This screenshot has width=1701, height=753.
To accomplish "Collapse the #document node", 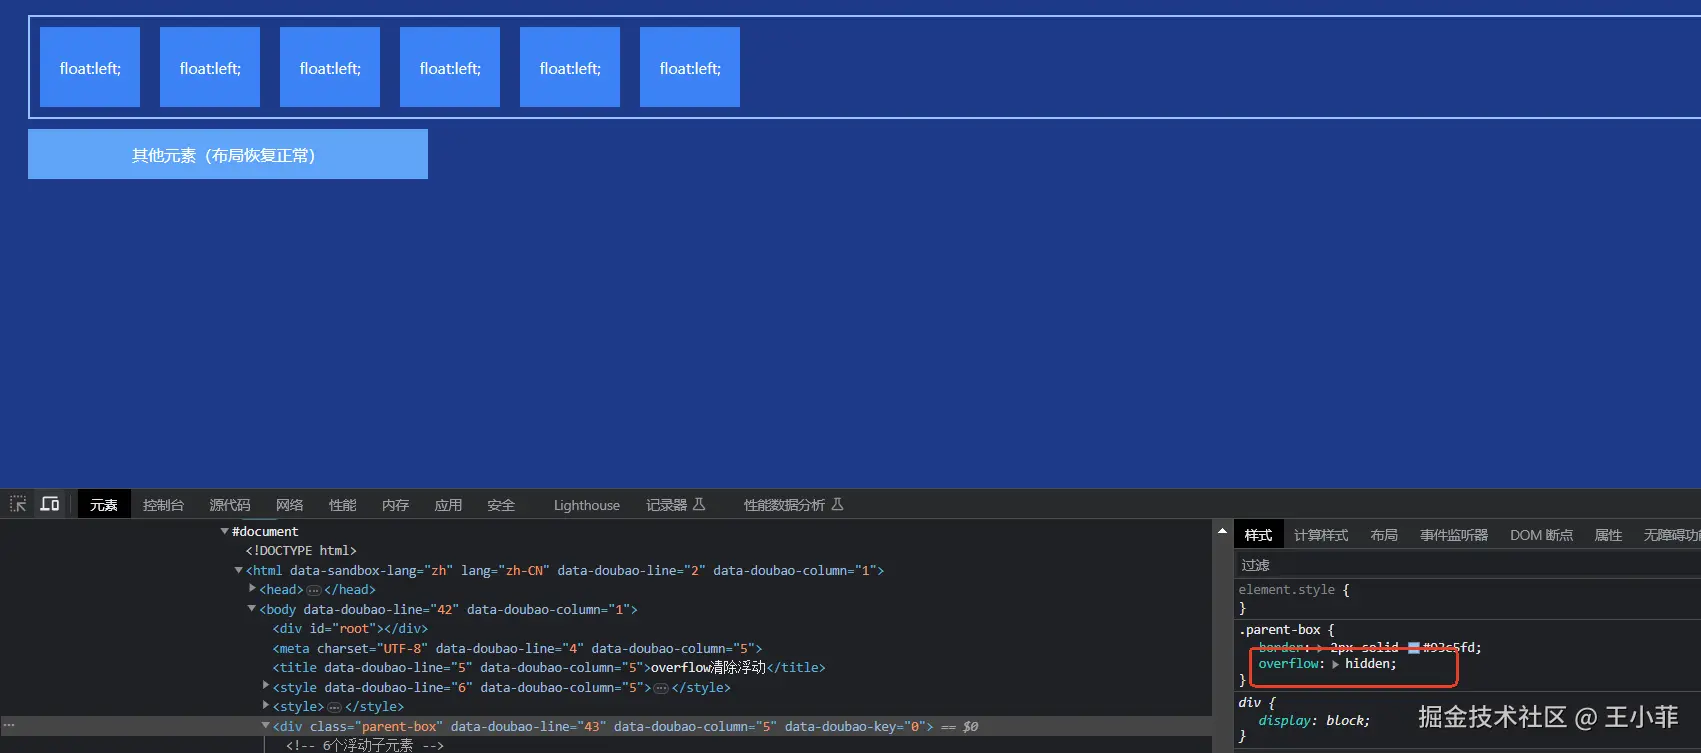I will (x=224, y=531).
